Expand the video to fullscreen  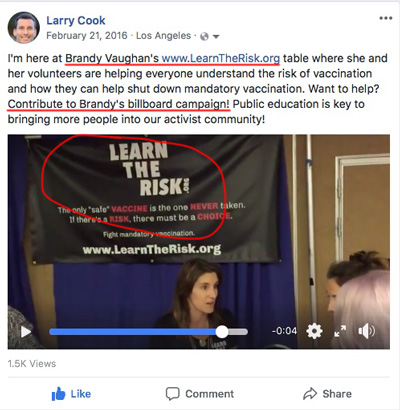coord(340,331)
